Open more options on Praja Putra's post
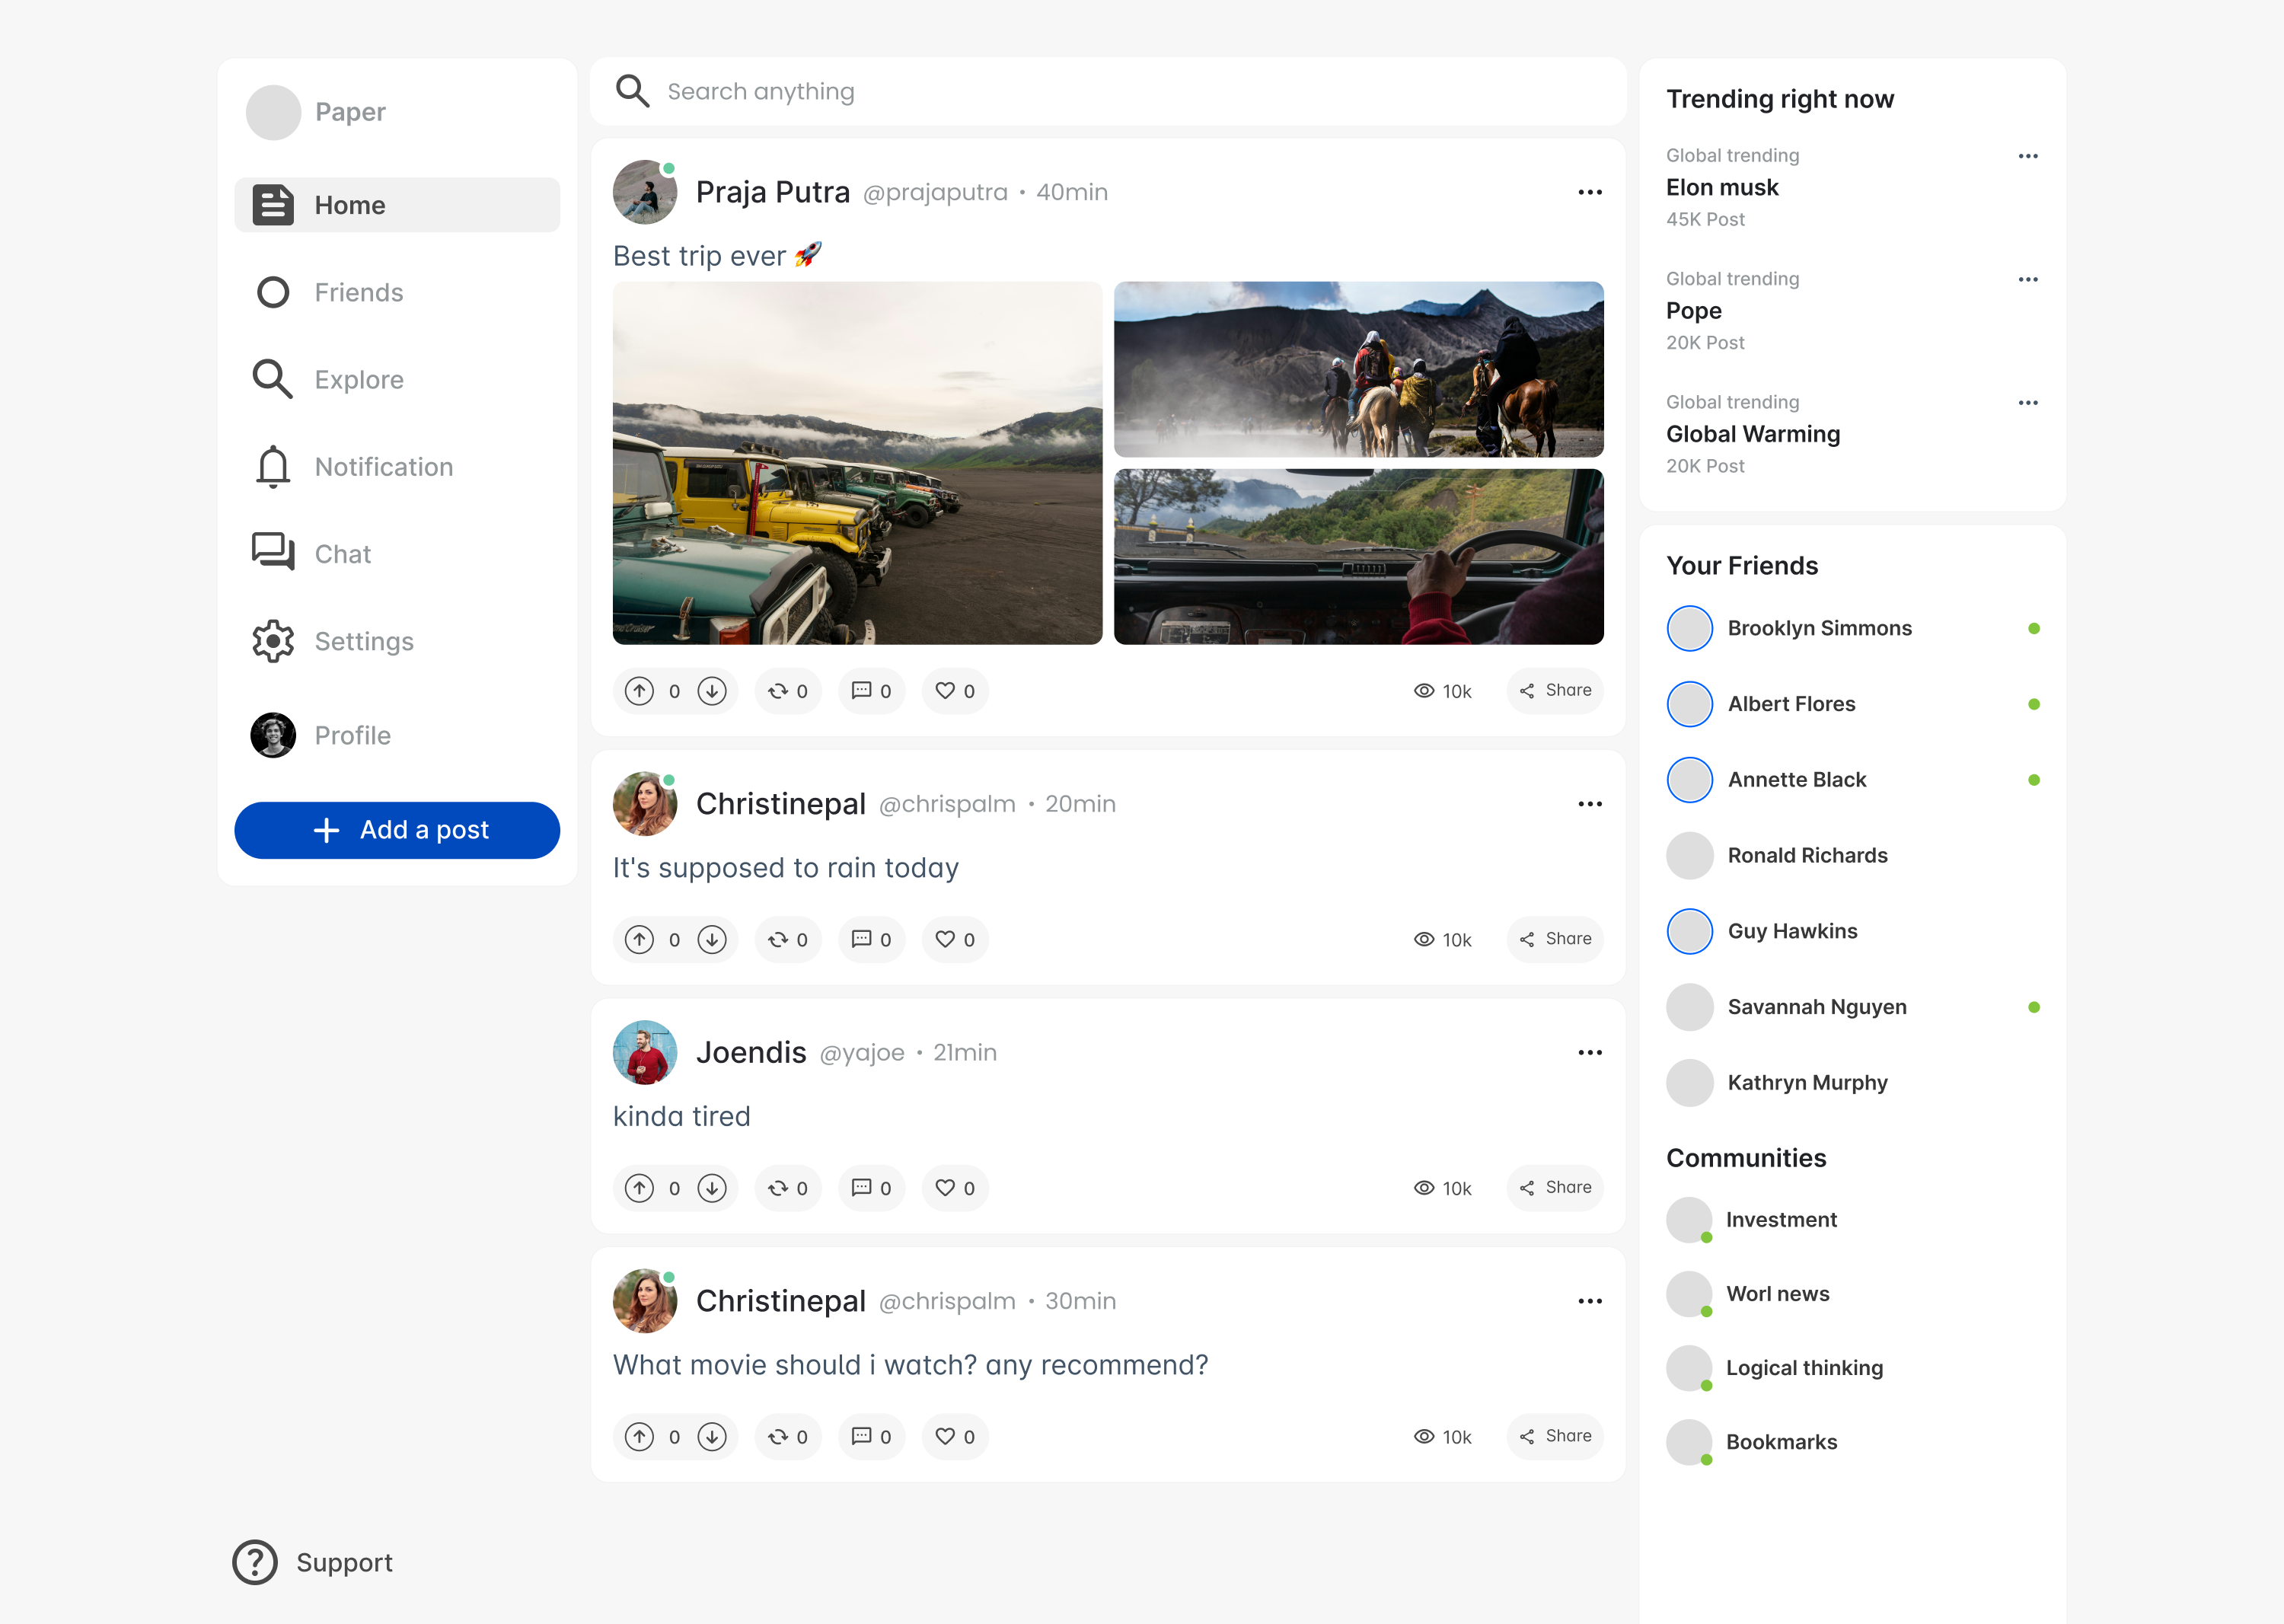2284x1624 pixels. [x=1589, y=192]
